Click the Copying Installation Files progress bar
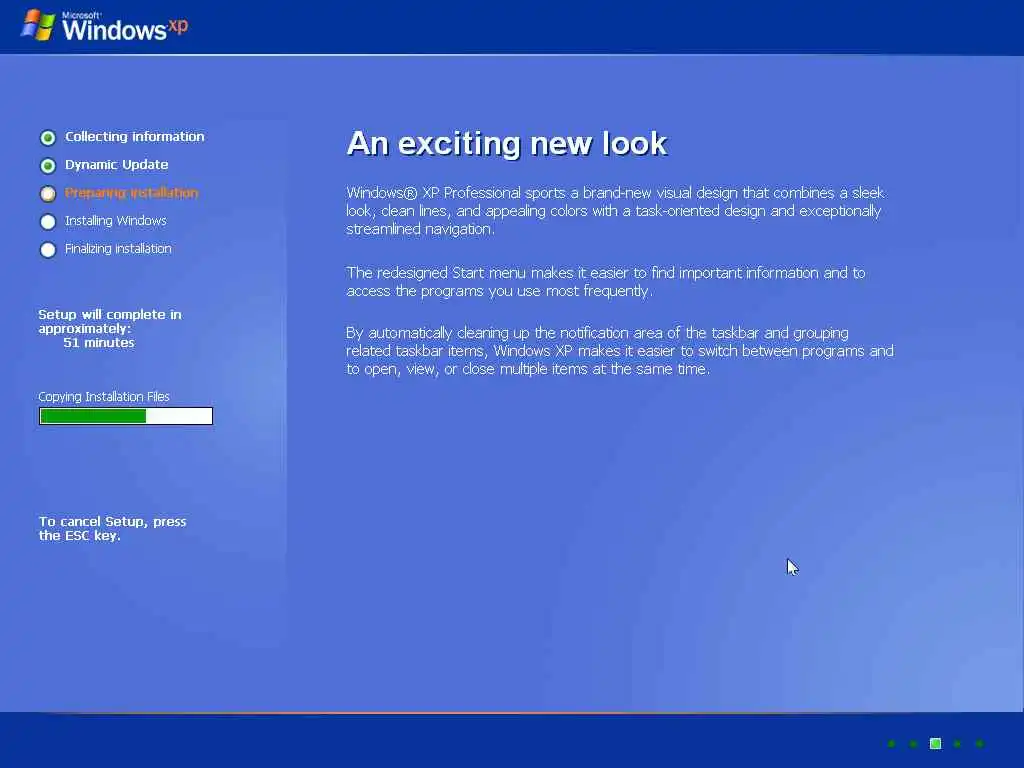 tap(126, 416)
